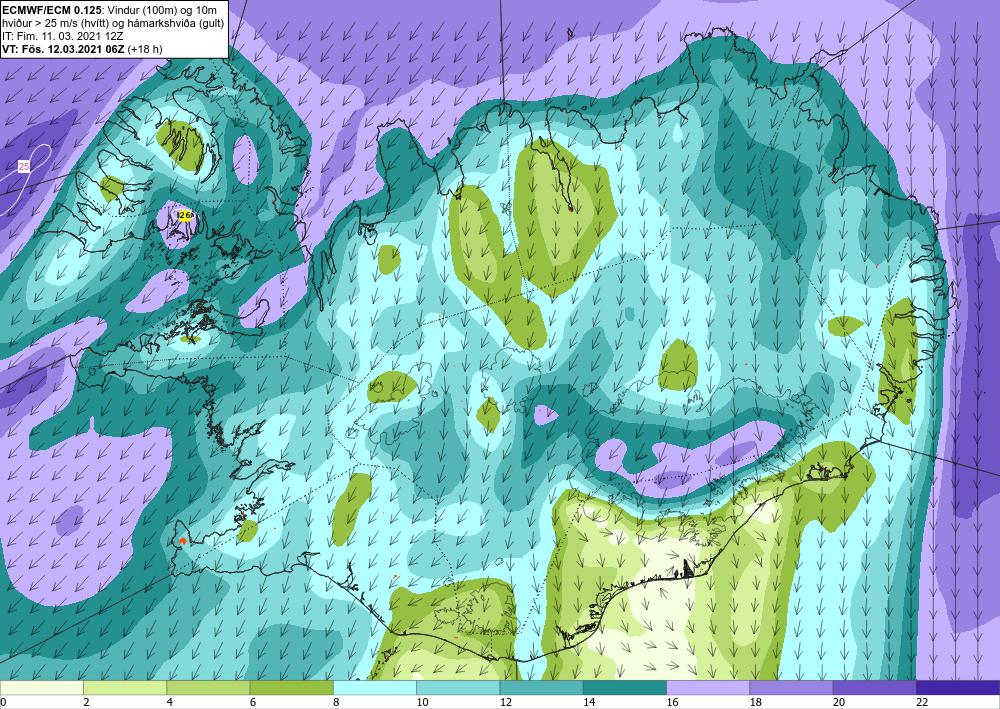Click the scale tick label '10'
This screenshot has height=709, width=1000.
(422, 702)
